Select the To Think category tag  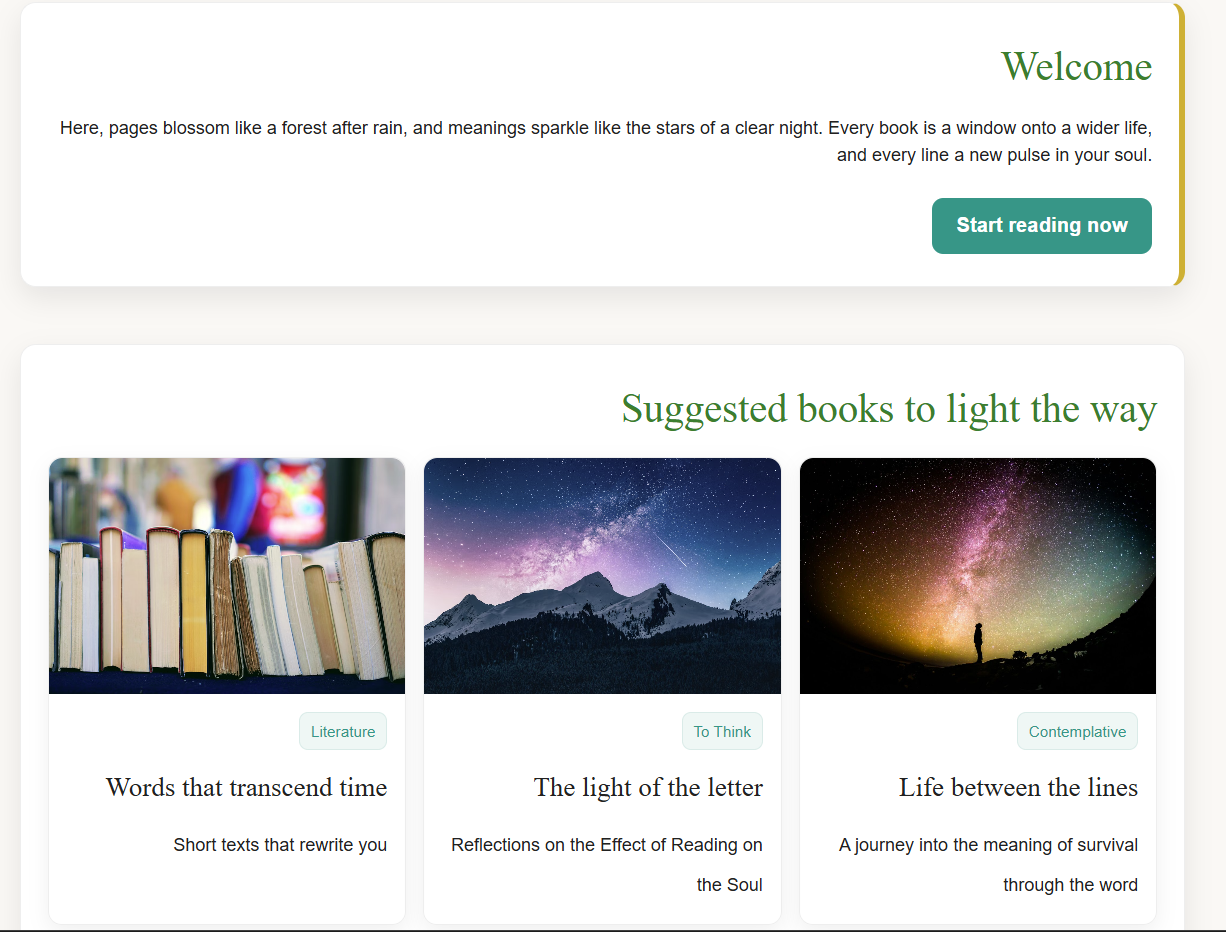(722, 731)
